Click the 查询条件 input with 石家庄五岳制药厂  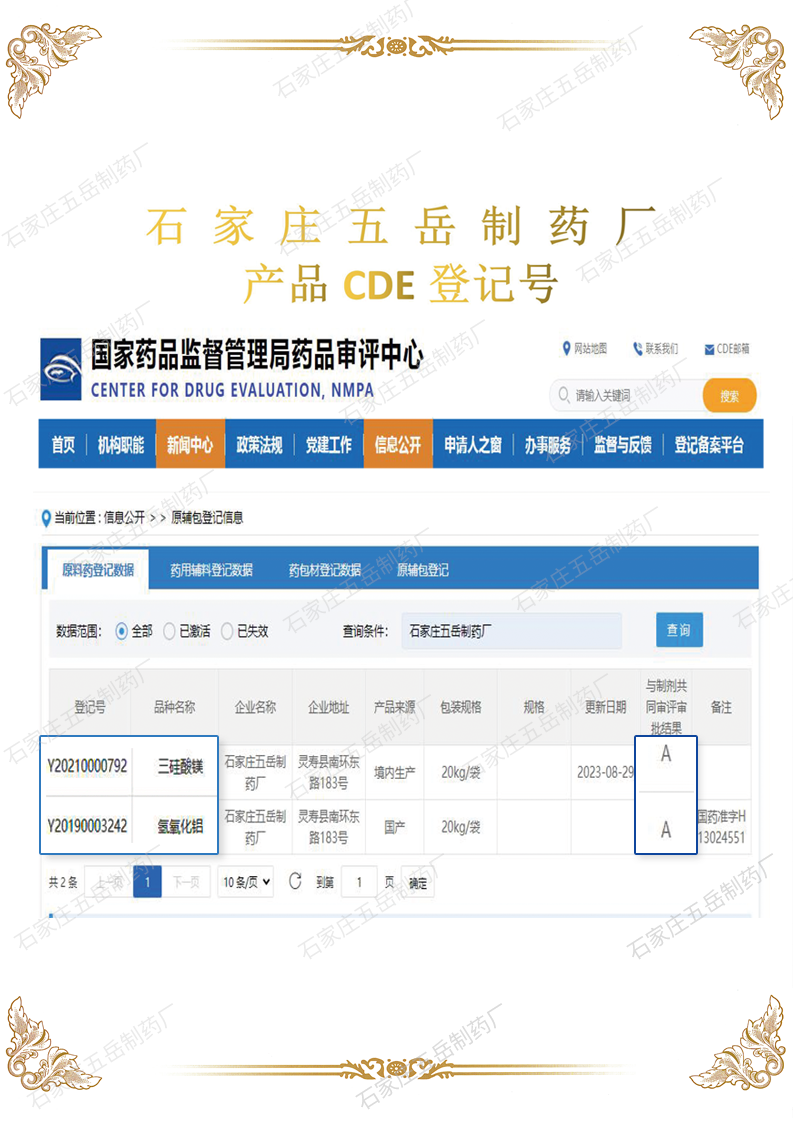pos(511,631)
